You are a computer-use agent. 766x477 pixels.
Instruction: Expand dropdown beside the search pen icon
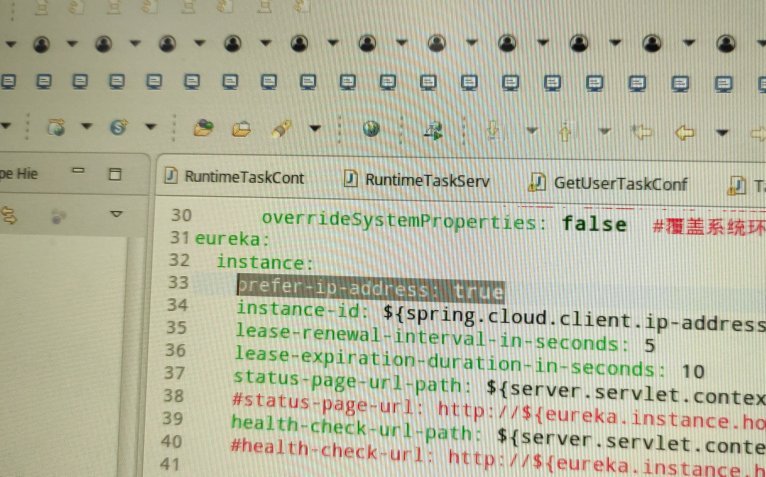(x=315, y=129)
